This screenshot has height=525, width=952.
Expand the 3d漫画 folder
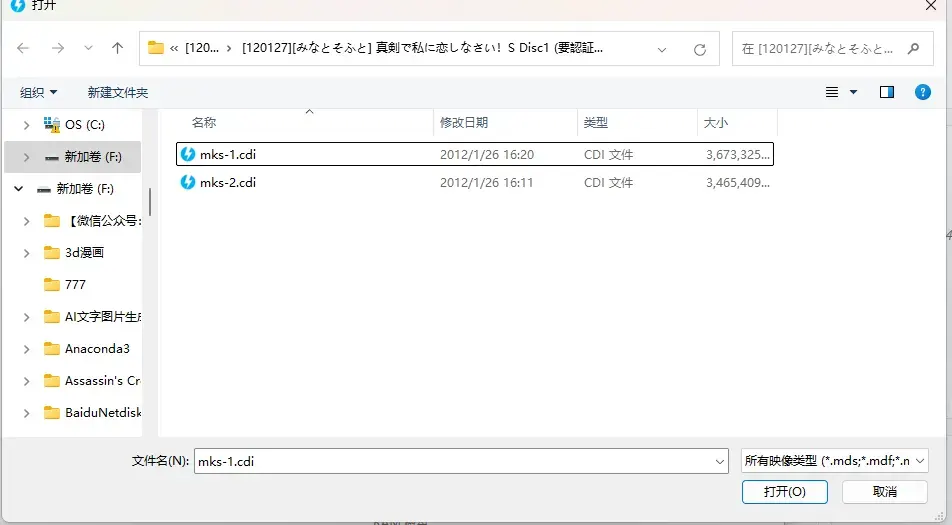[x=26, y=253]
